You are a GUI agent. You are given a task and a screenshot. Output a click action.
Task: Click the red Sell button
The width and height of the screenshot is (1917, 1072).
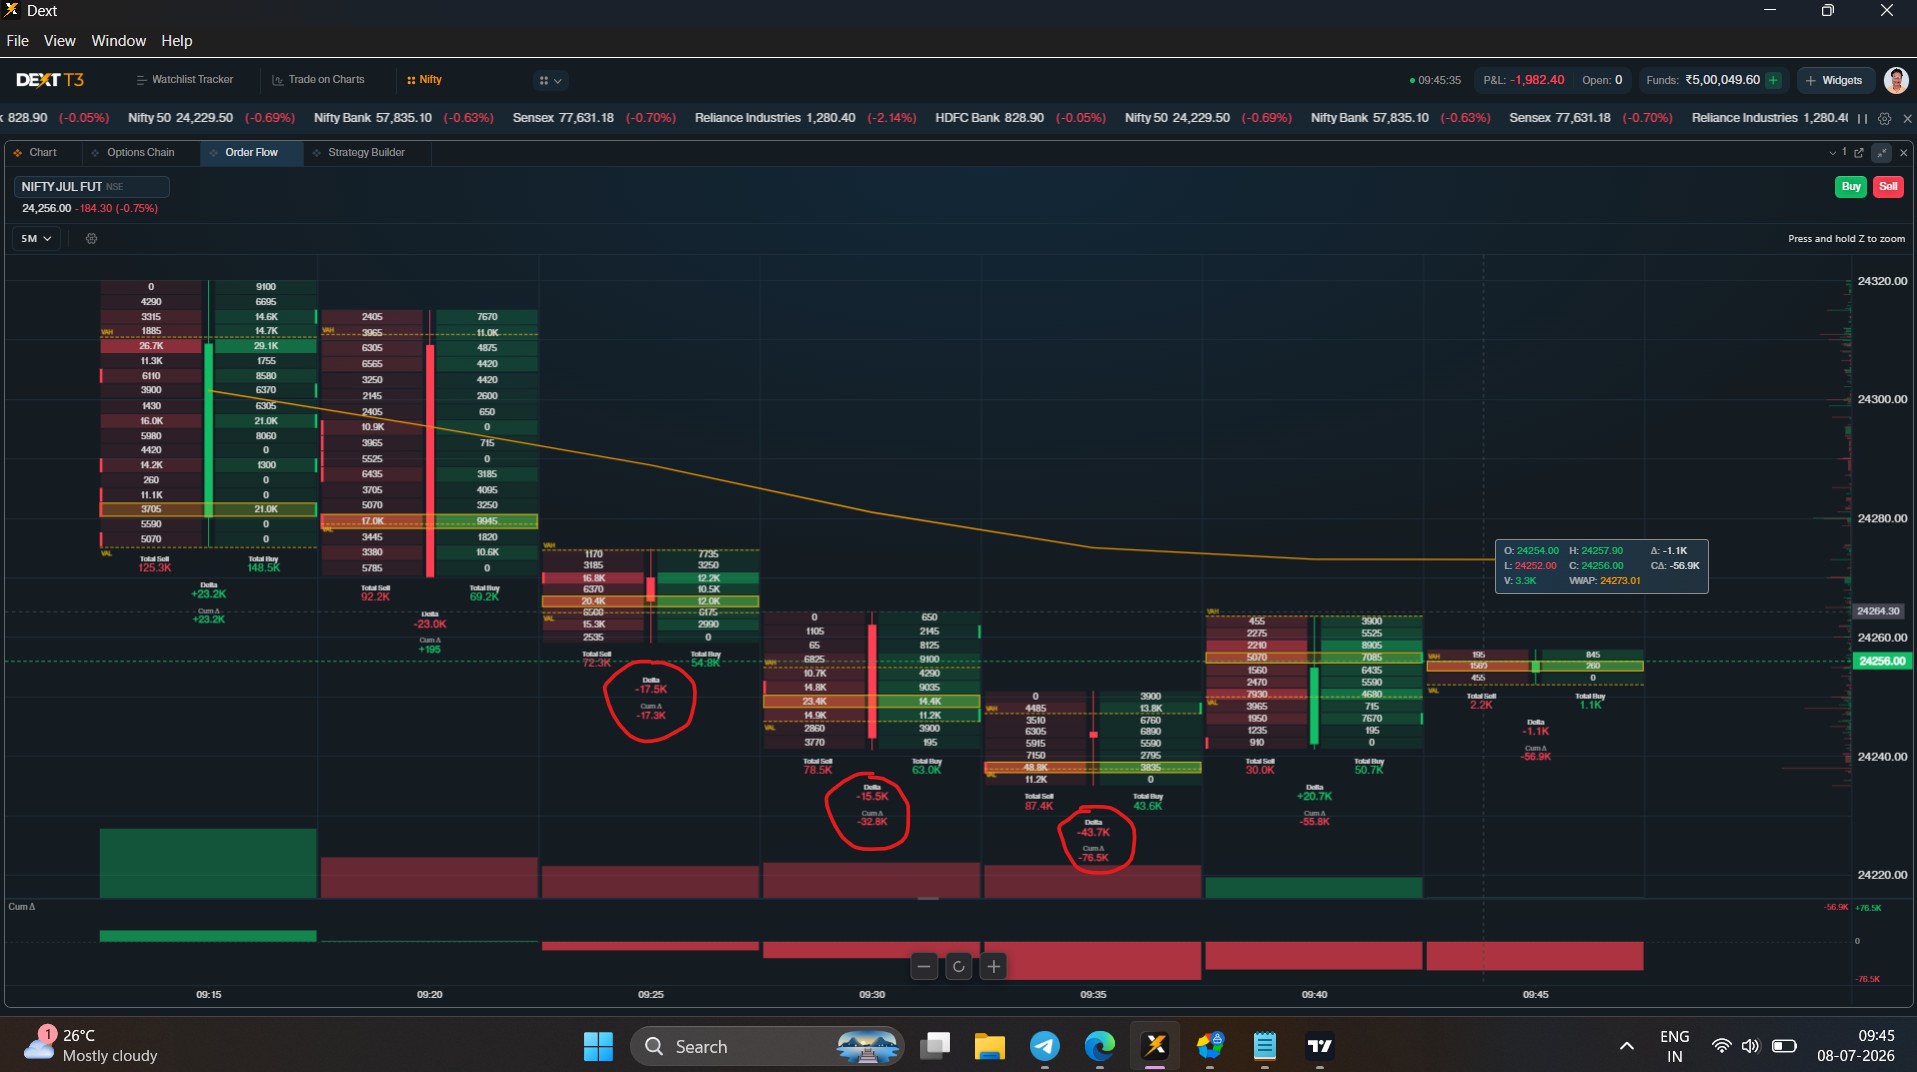point(1888,187)
